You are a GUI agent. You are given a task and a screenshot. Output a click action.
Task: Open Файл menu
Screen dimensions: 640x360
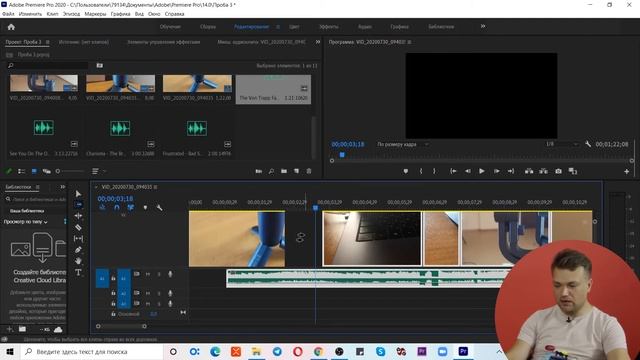tap(8, 14)
